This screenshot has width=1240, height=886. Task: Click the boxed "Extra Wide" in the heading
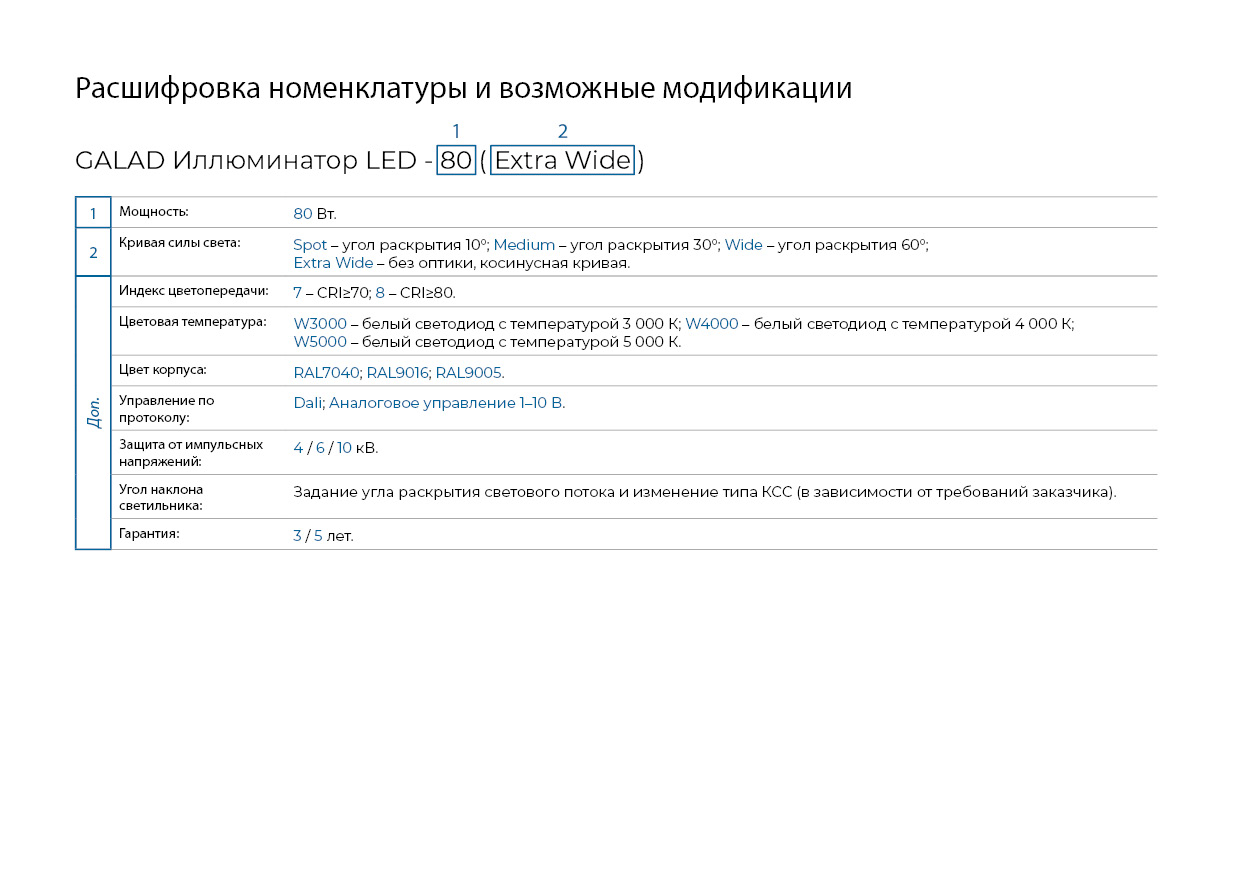[562, 160]
